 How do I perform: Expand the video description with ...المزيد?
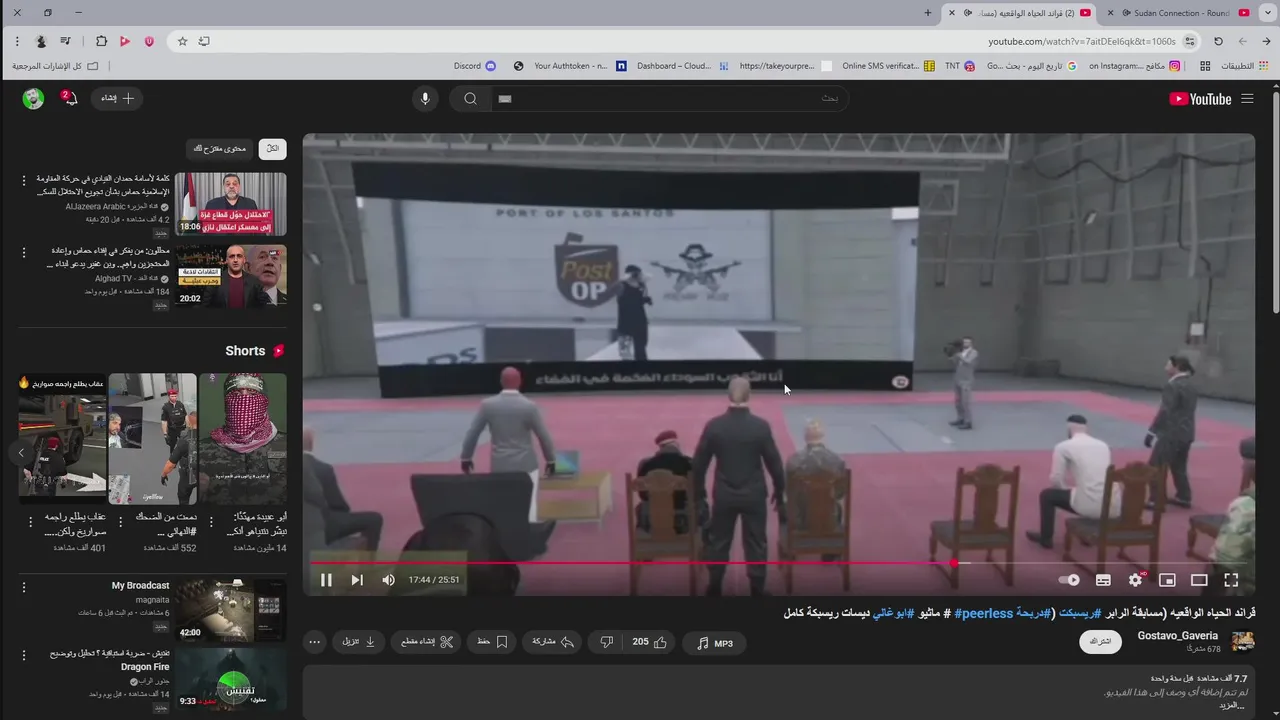1232,705
